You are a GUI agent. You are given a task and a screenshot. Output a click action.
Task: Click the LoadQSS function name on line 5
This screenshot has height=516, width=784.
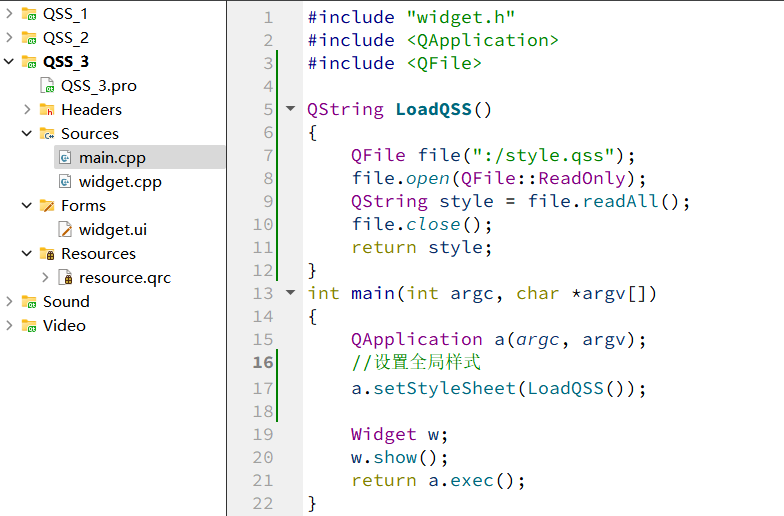point(434,109)
